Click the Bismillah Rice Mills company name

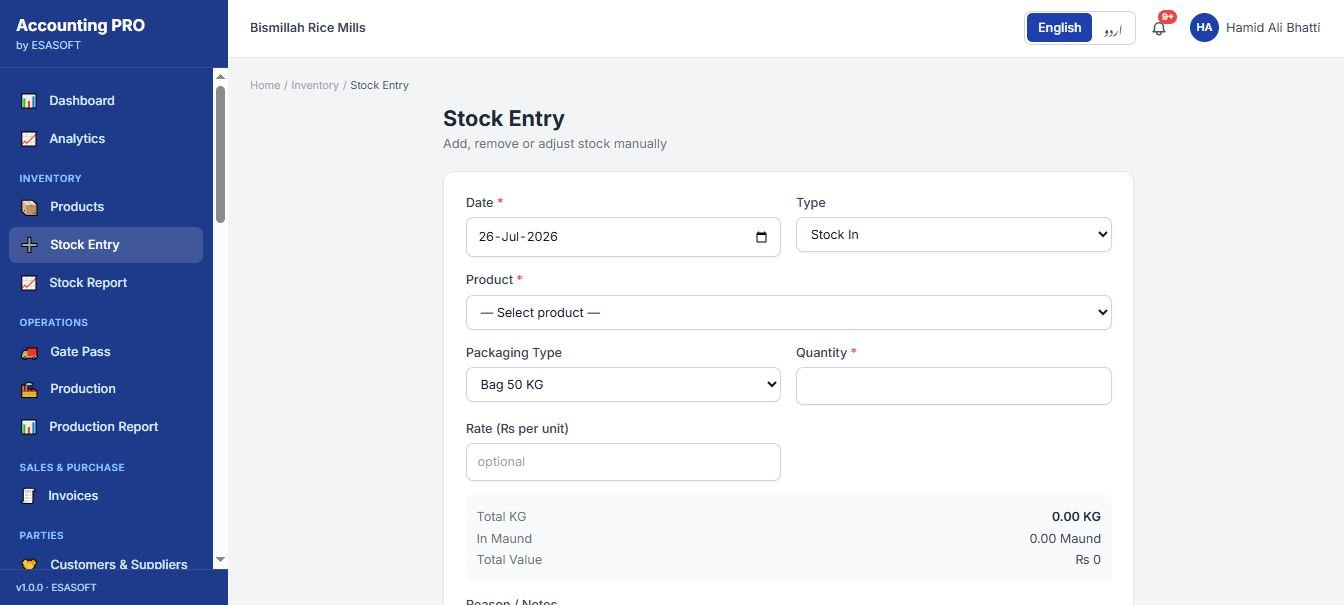point(308,28)
